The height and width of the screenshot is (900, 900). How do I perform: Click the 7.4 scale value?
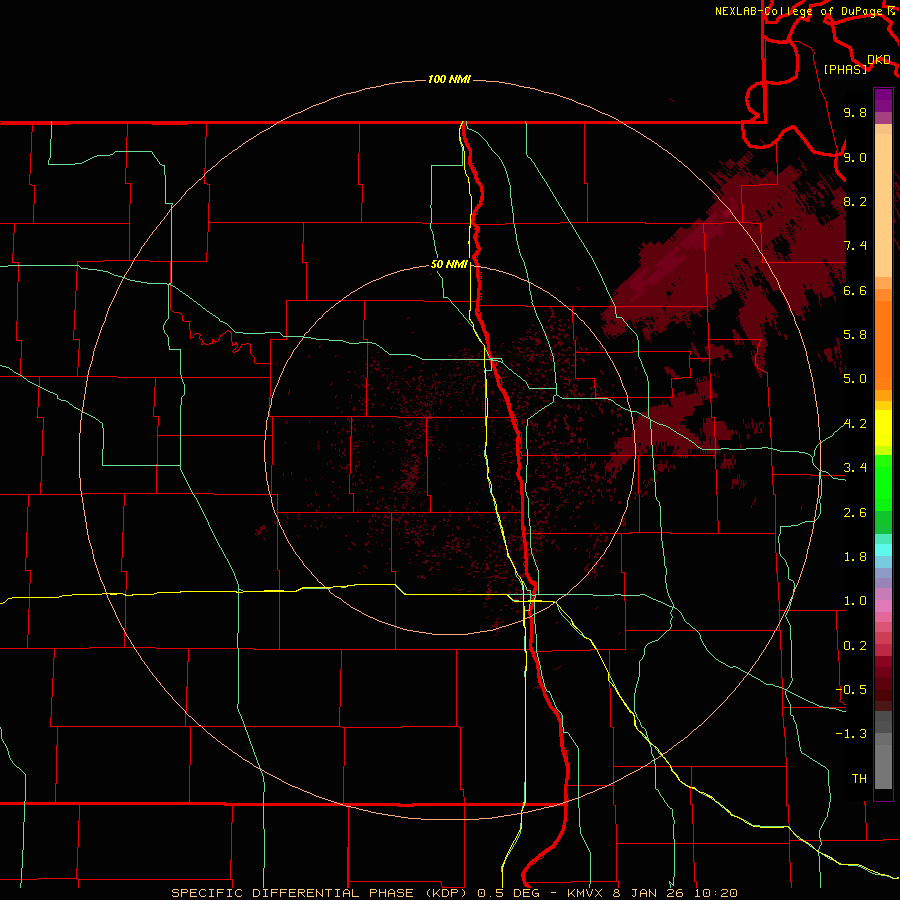pyautogui.click(x=855, y=246)
